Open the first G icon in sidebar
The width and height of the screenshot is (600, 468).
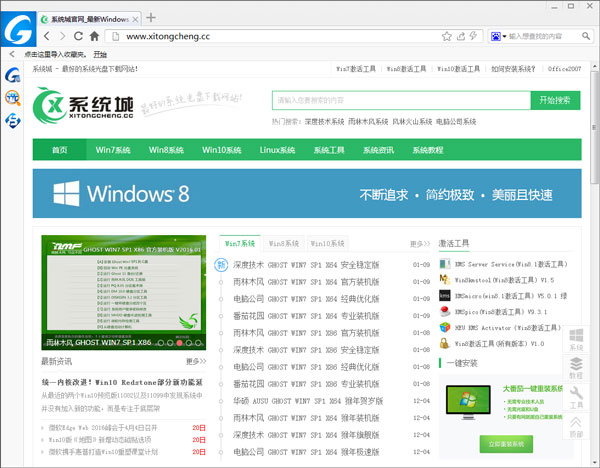click(x=13, y=75)
